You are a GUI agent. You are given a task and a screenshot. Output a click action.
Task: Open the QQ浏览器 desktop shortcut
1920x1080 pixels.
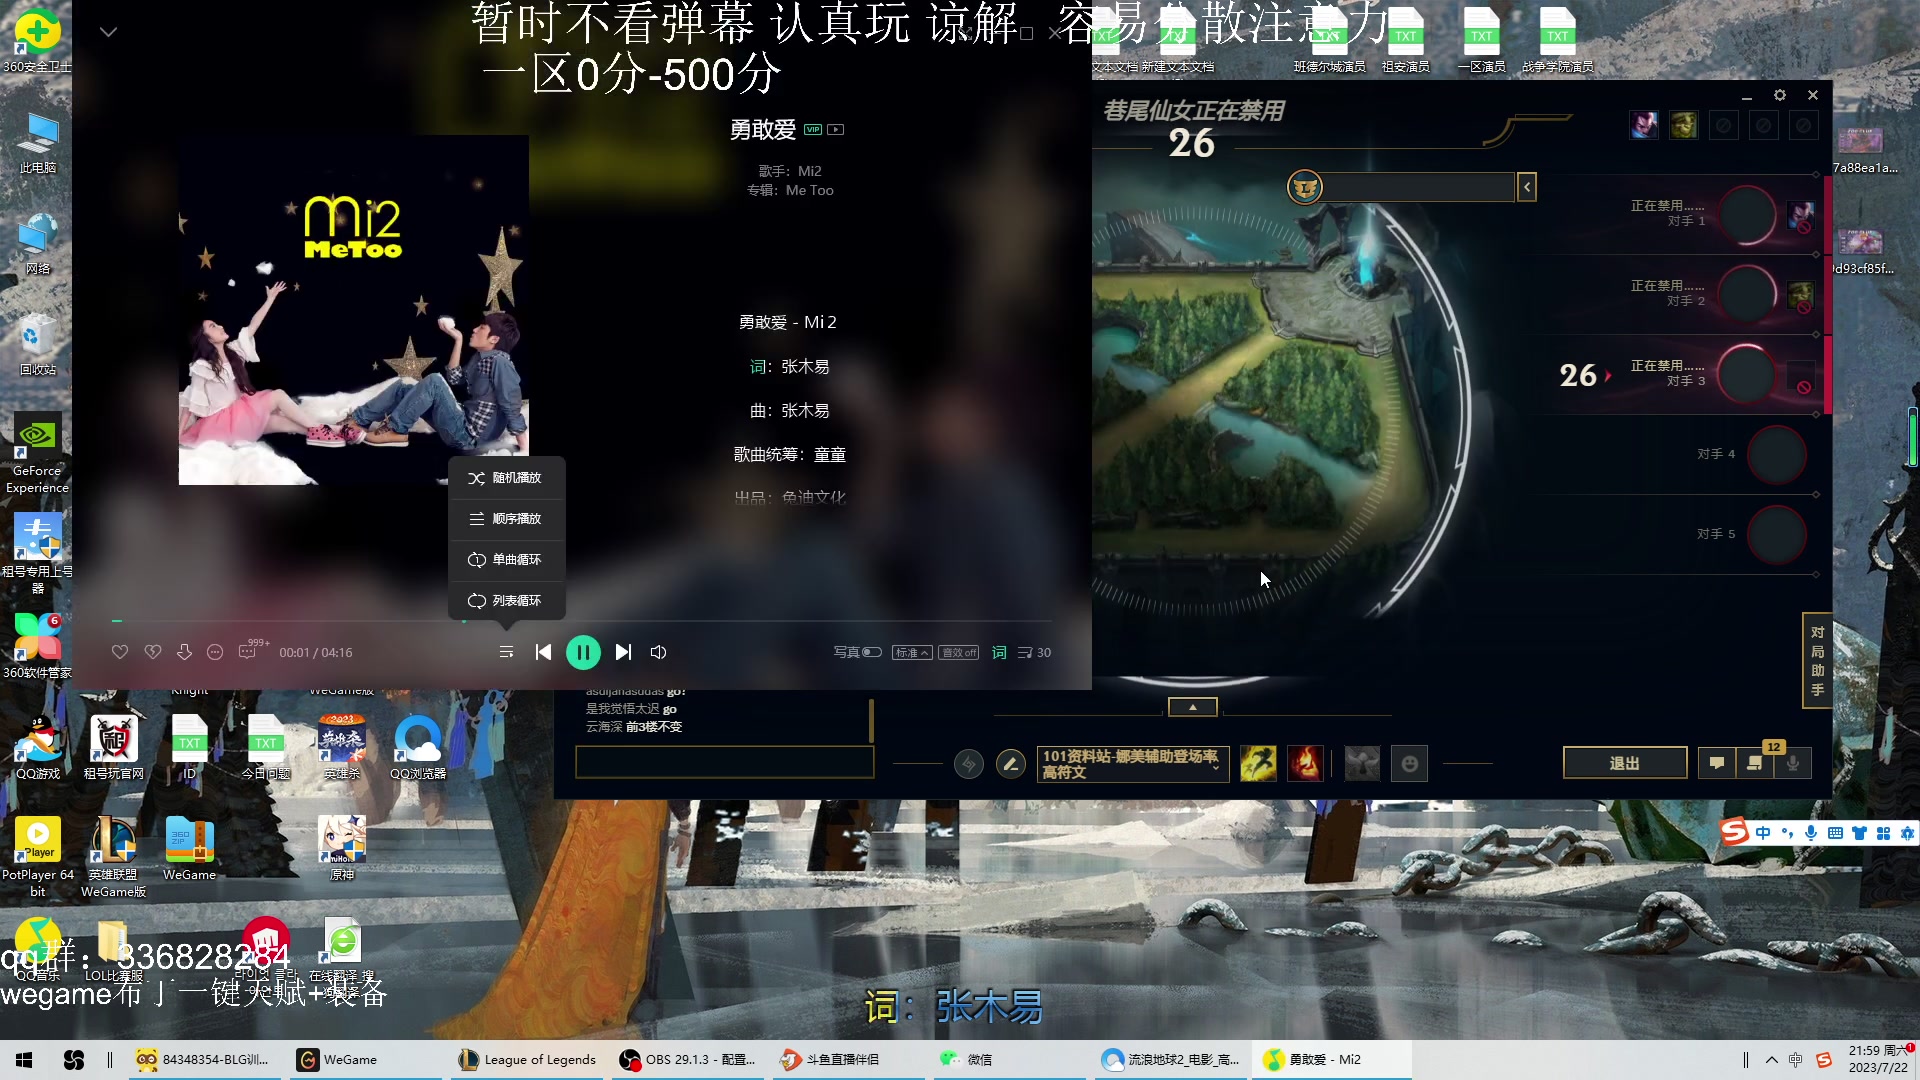[418, 747]
